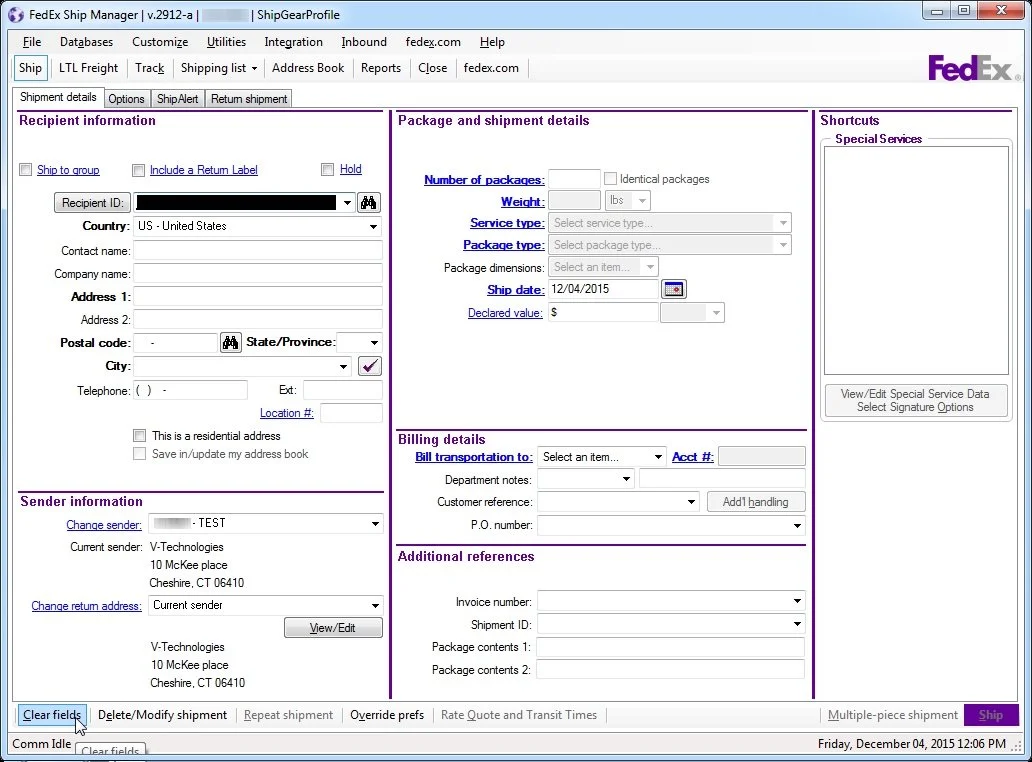Open Change sender dropdown
The image size is (1032, 762).
pyautogui.click(x=375, y=524)
